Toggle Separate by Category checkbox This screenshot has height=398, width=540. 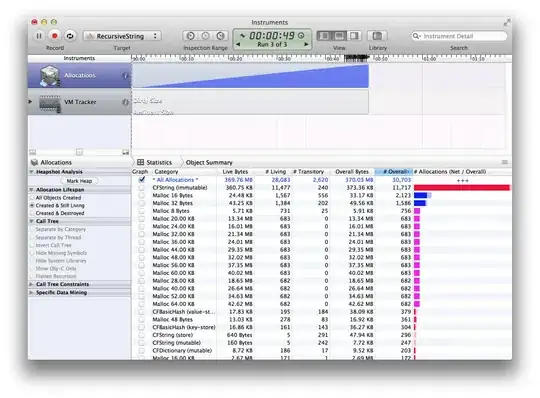(32, 229)
